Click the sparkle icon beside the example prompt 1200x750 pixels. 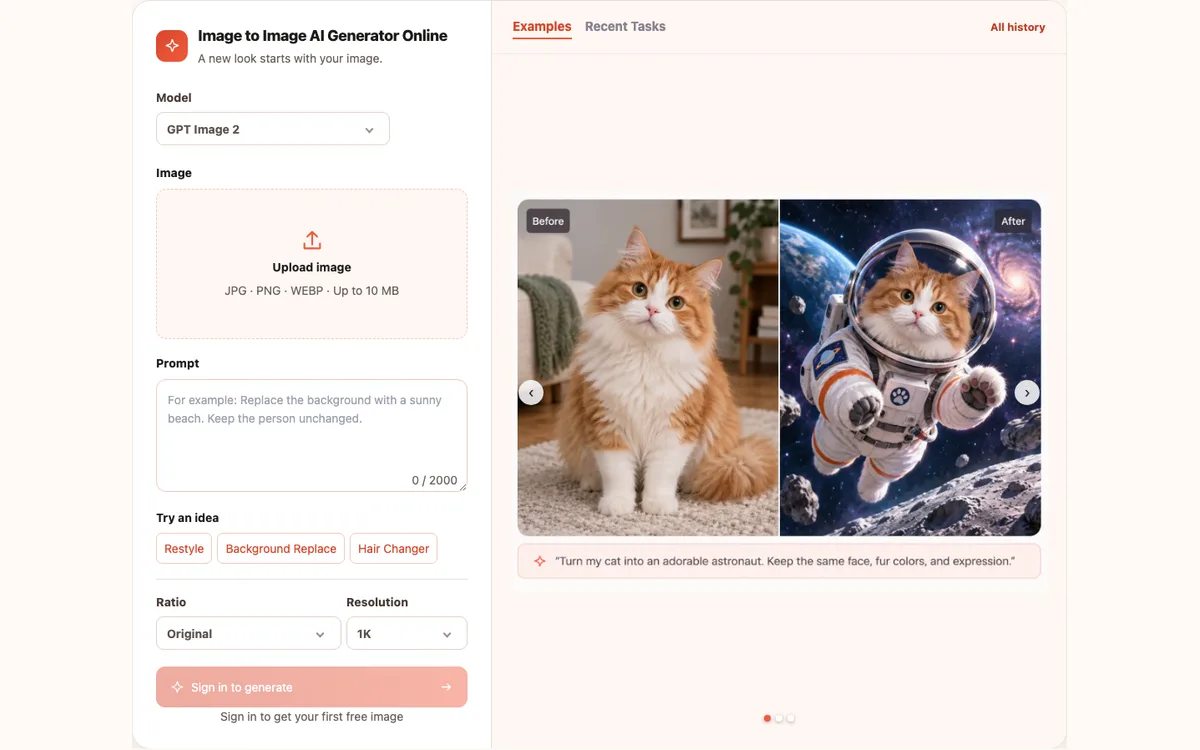click(x=540, y=561)
